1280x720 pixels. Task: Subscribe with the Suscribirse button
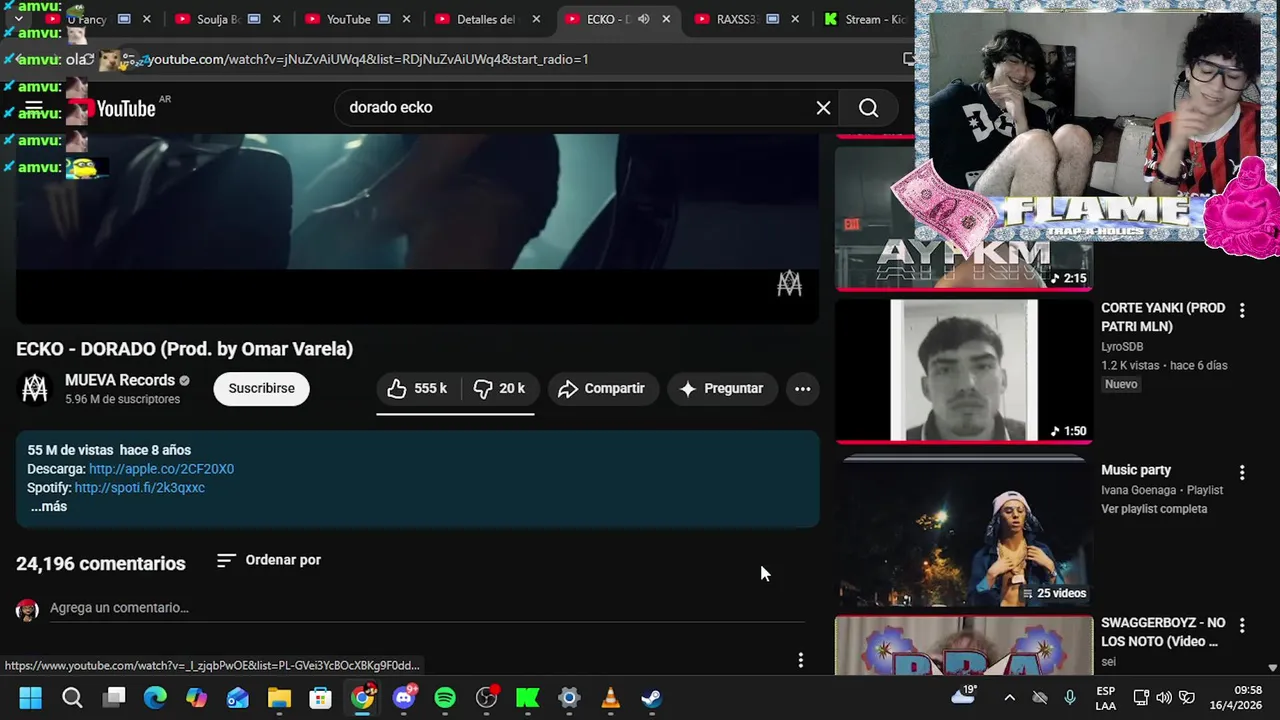click(x=261, y=388)
